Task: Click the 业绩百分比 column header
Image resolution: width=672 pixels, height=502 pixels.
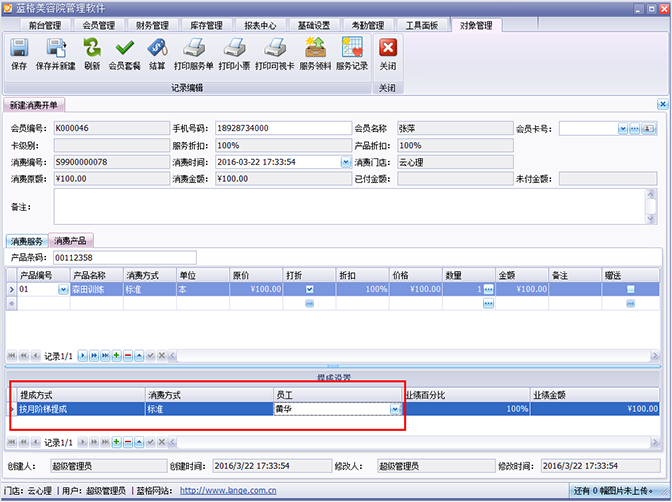Action: click(x=466, y=395)
